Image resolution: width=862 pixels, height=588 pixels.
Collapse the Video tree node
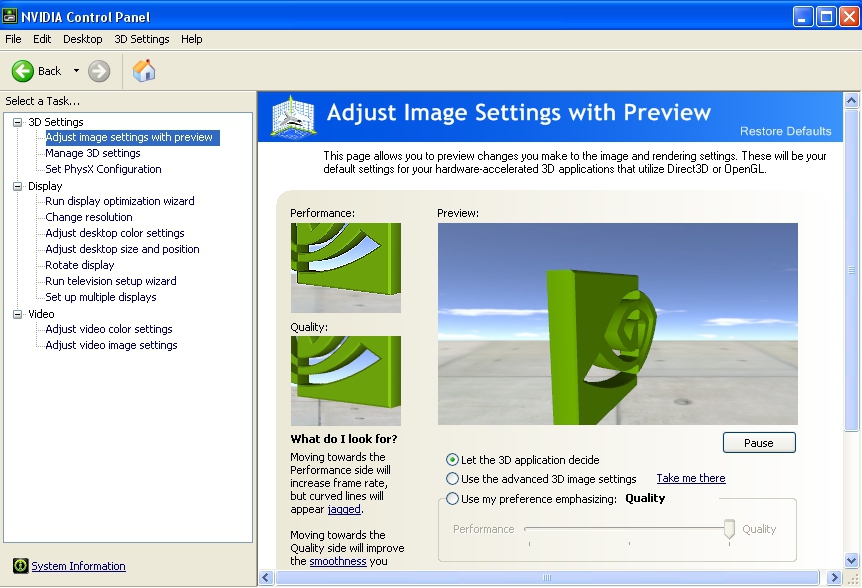[18, 314]
